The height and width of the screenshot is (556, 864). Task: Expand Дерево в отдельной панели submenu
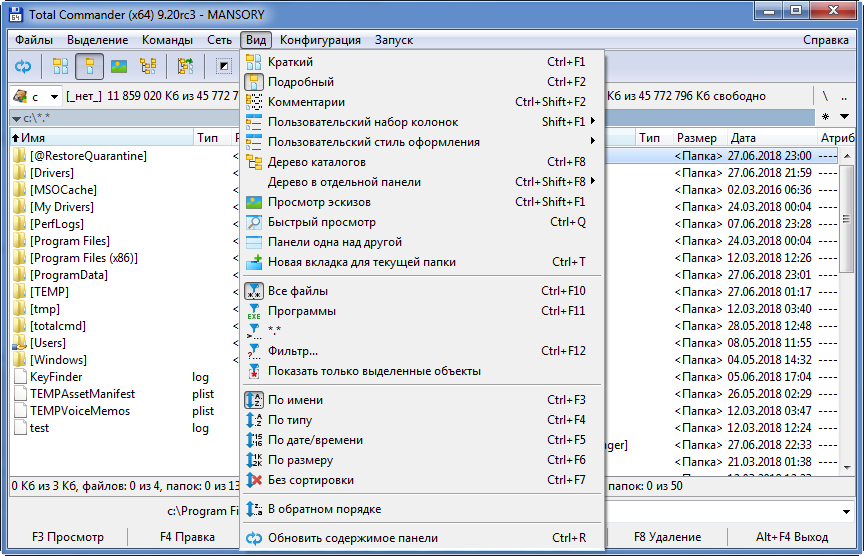[x=423, y=182]
